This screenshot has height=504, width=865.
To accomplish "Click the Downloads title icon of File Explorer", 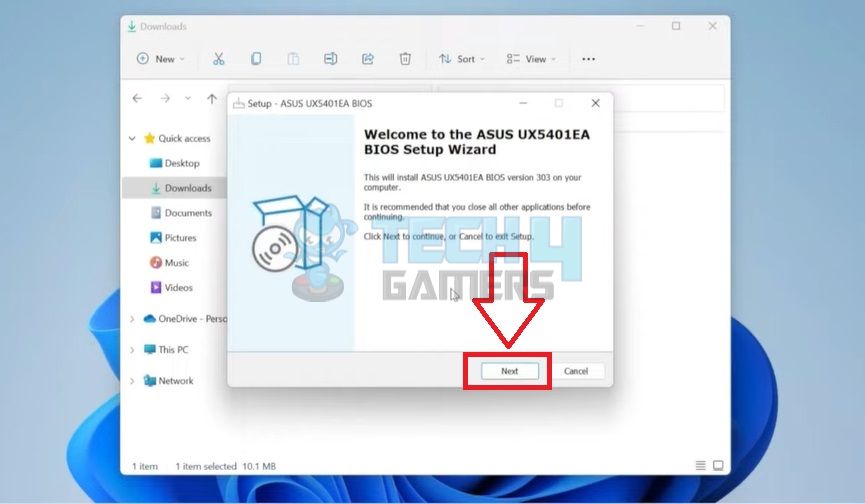I will [x=132, y=26].
